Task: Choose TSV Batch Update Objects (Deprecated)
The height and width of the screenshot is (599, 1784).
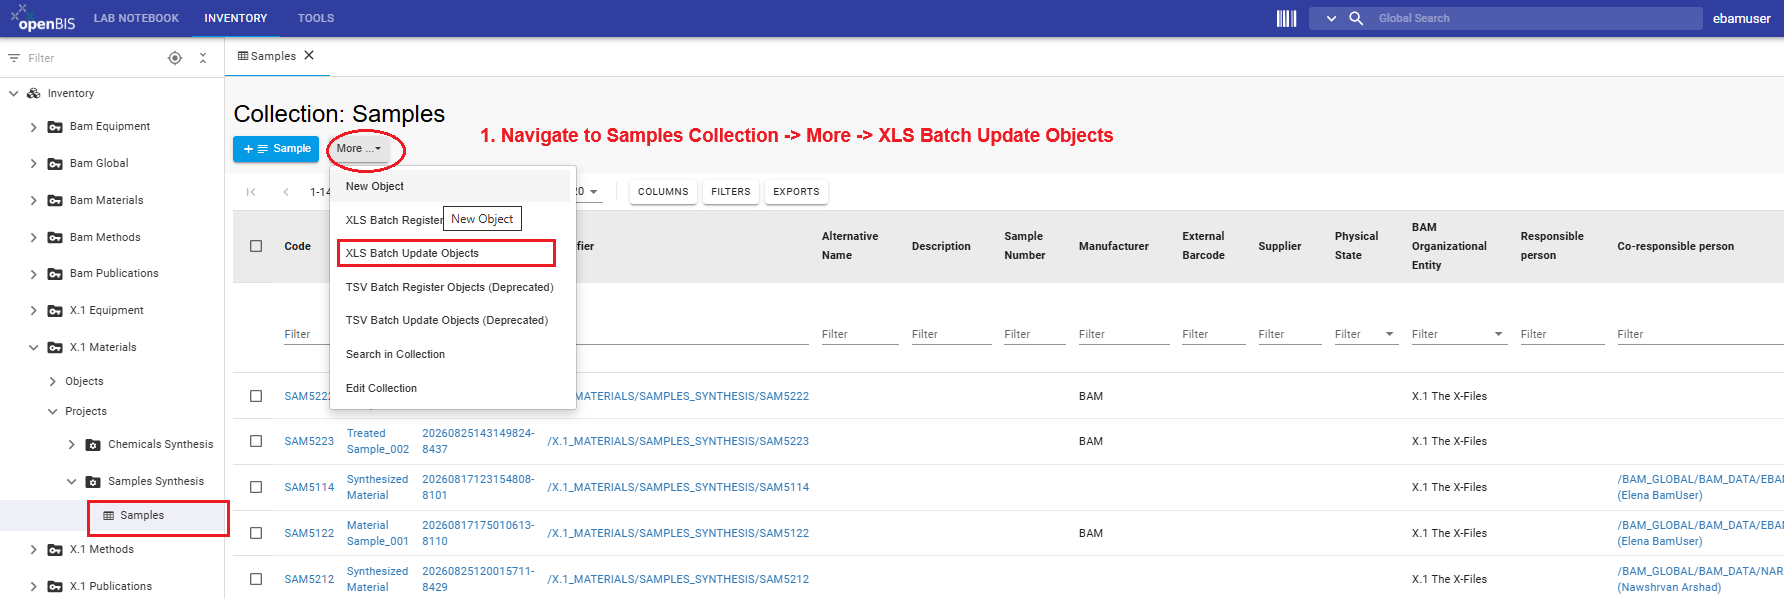Action: (452, 320)
